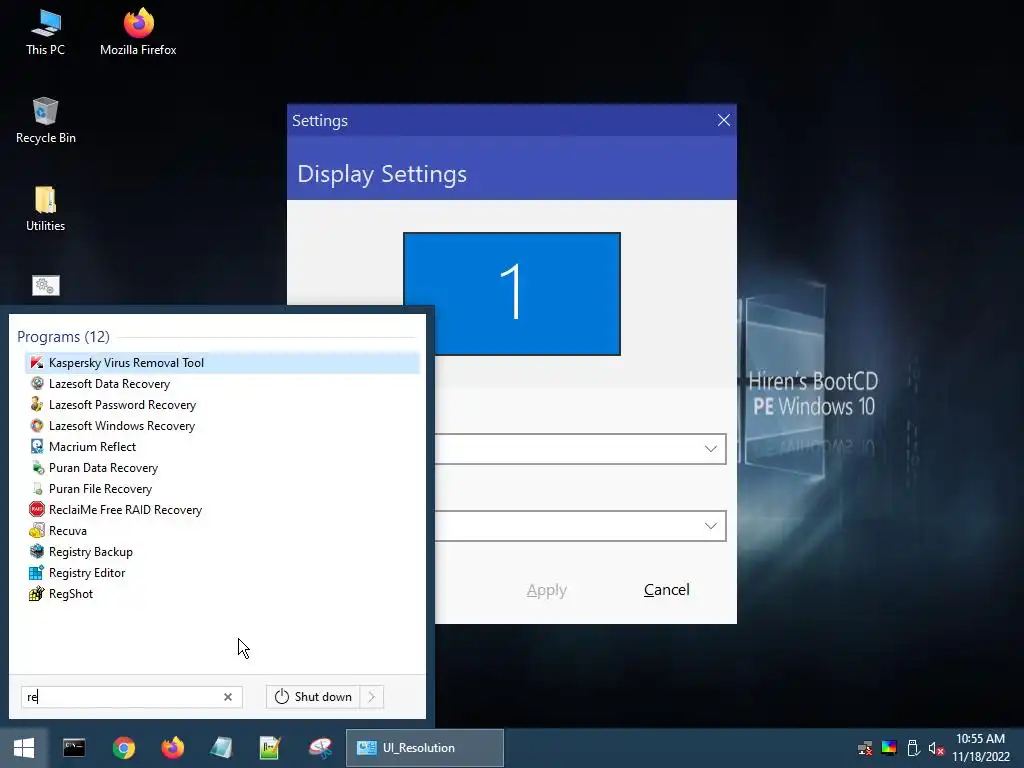1024x768 pixels.
Task: Launch Firefox from the taskbar
Action: [172, 748]
